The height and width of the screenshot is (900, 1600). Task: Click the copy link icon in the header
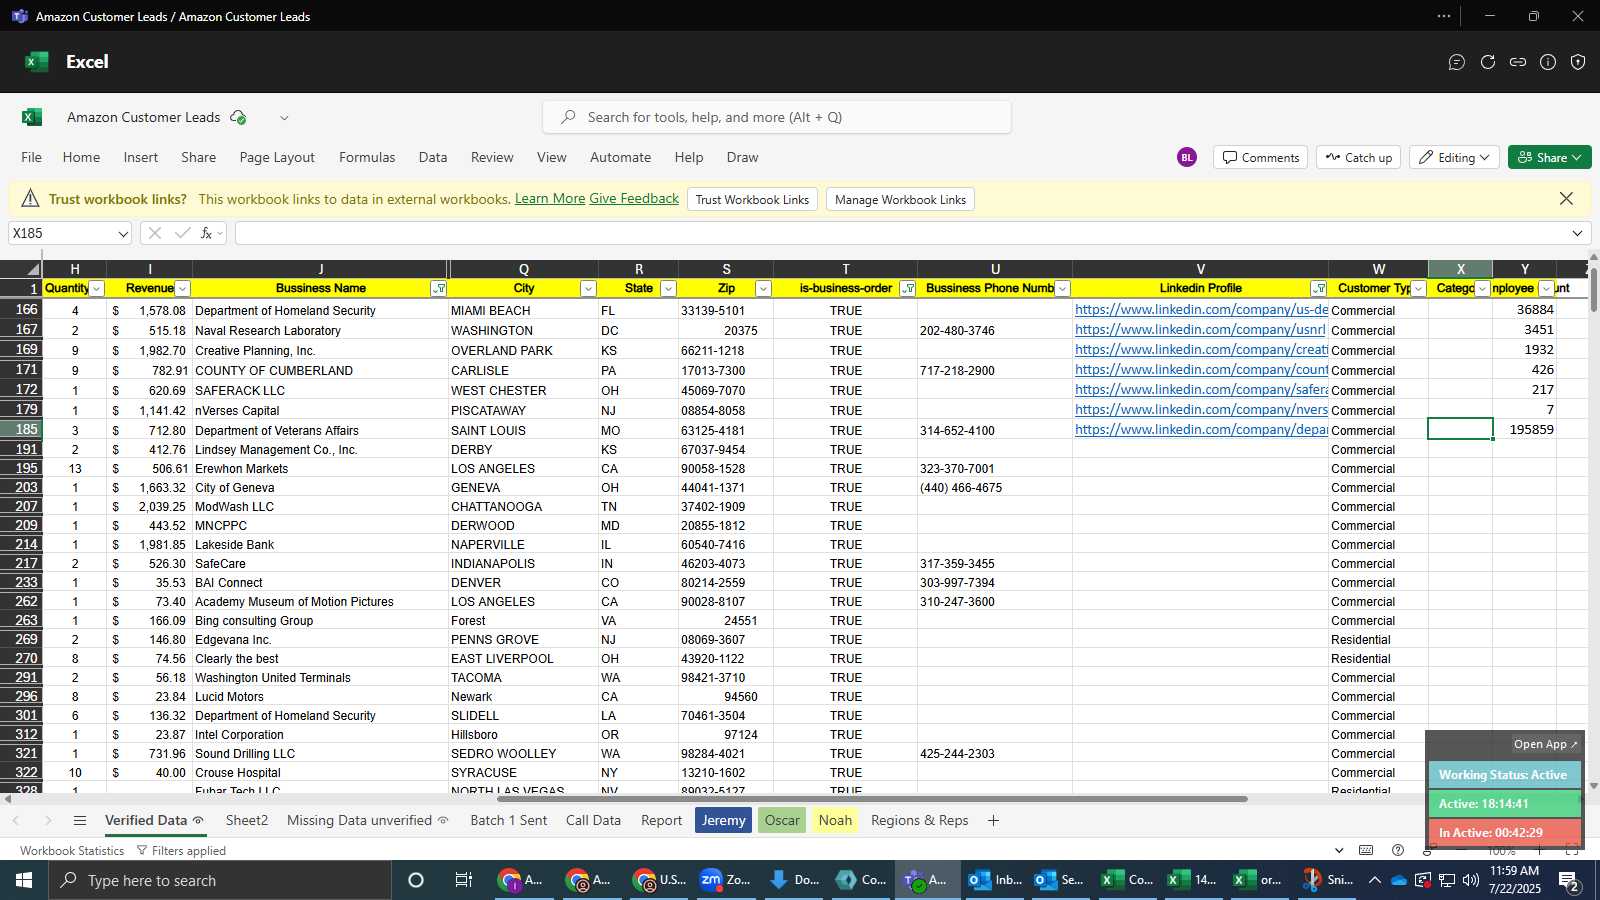point(1518,62)
